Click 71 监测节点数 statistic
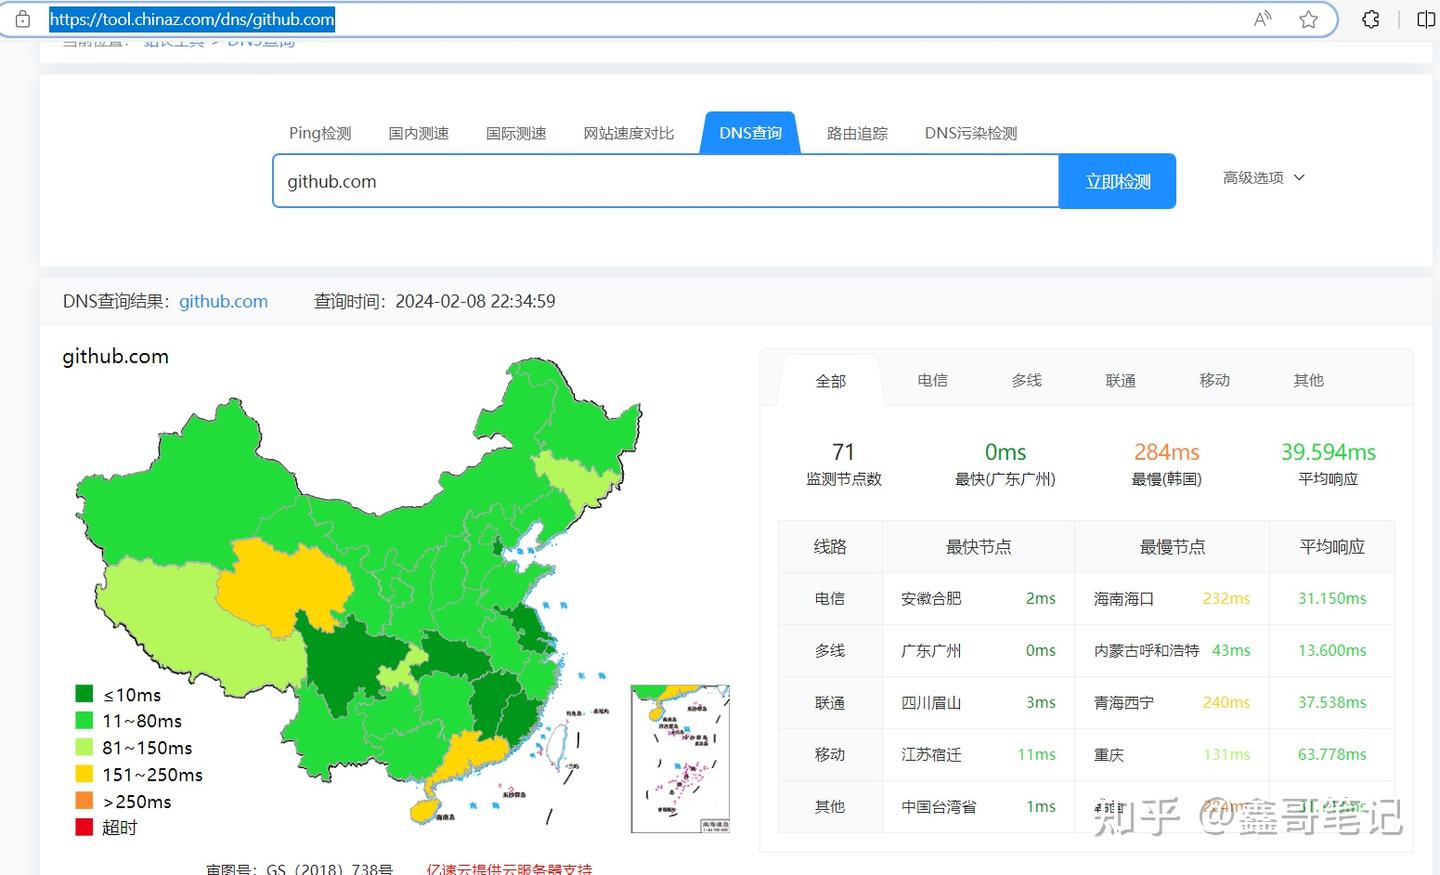This screenshot has height=875, width=1440. click(844, 464)
